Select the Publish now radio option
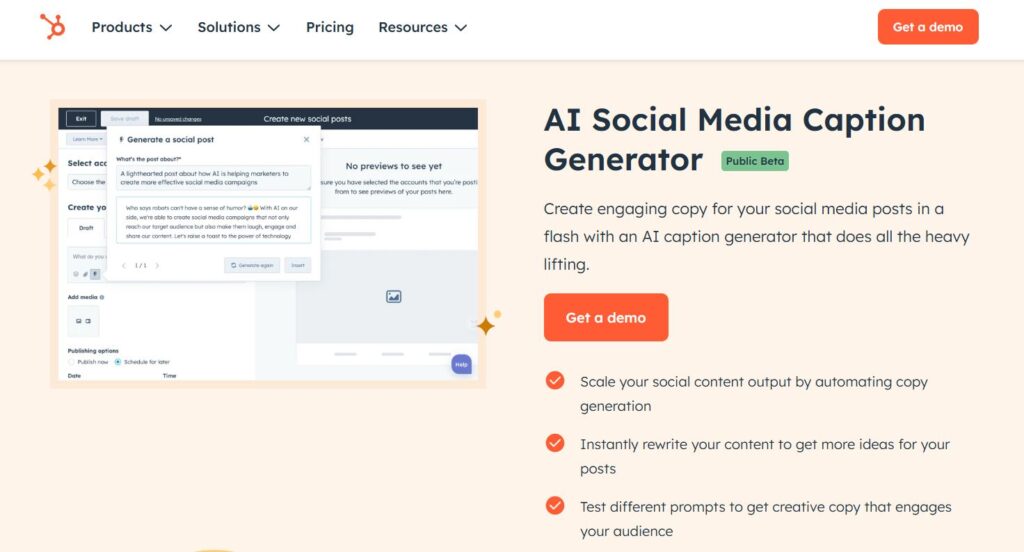1024x552 pixels. click(72, 361)
